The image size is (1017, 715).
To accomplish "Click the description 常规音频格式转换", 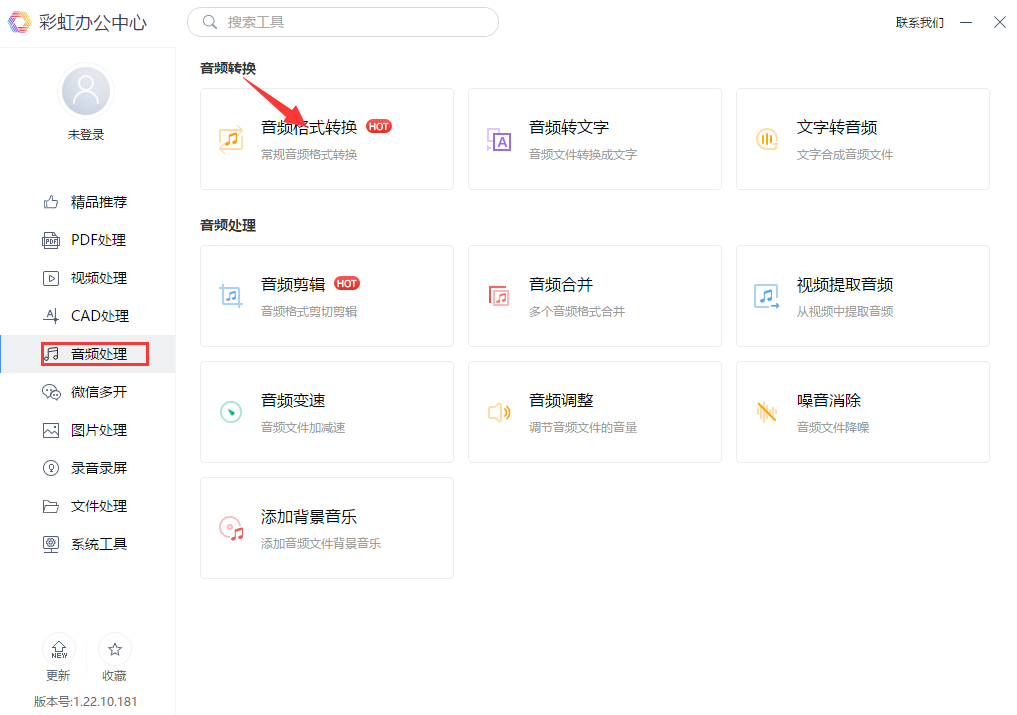I will pos(309,154).
